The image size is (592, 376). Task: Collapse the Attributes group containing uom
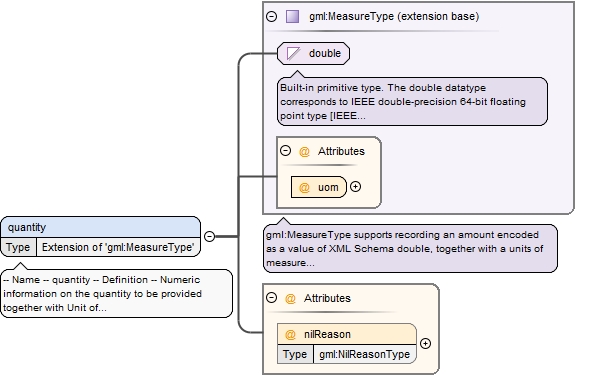click(x=285, y=151)
